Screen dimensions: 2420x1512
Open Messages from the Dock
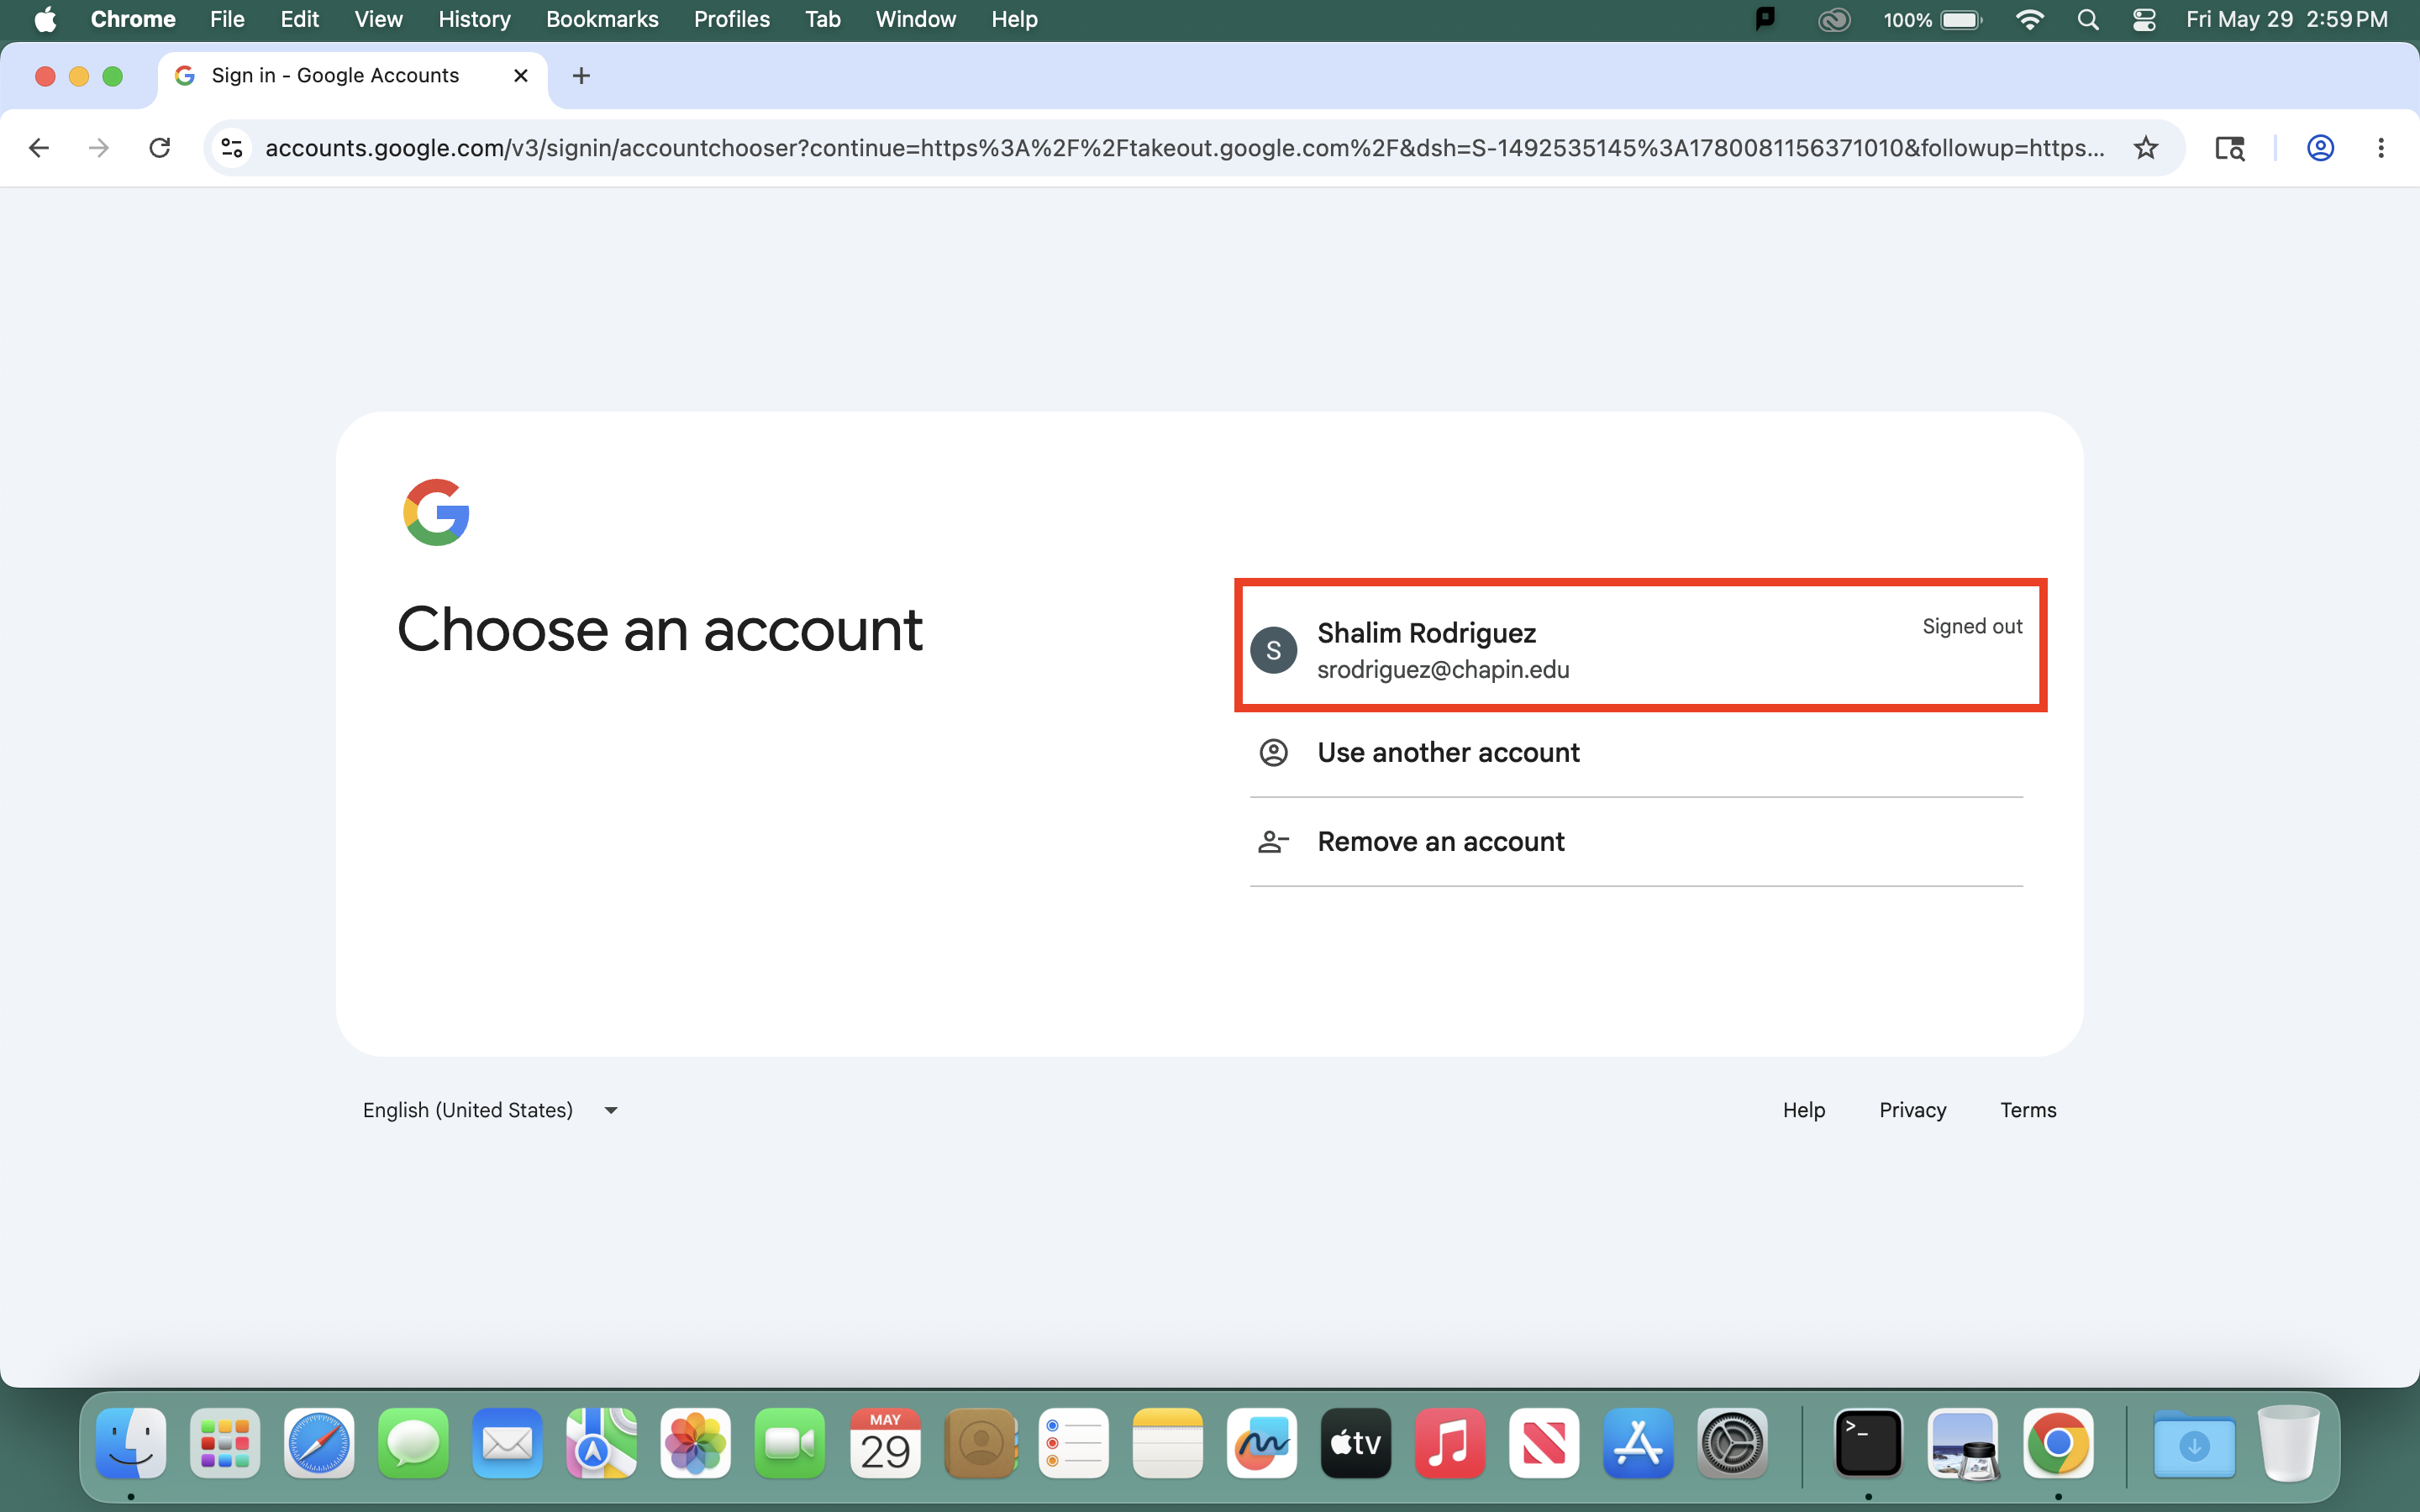(x=413, y=1443)
